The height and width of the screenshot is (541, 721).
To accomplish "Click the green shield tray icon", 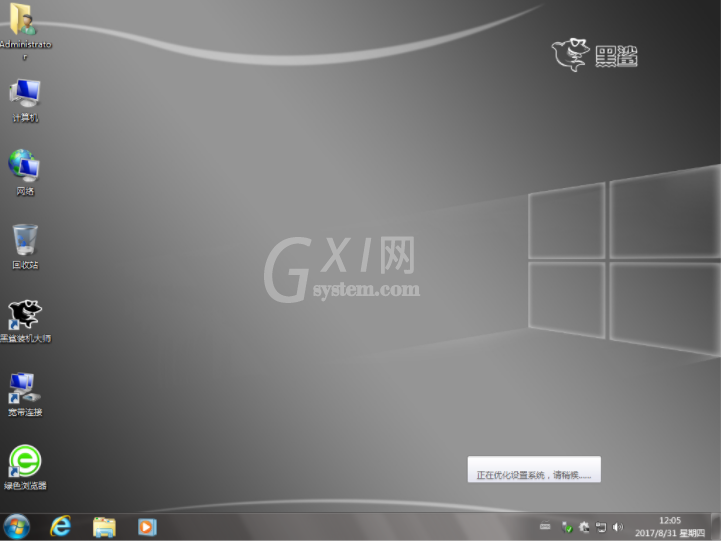I will 567,527.
